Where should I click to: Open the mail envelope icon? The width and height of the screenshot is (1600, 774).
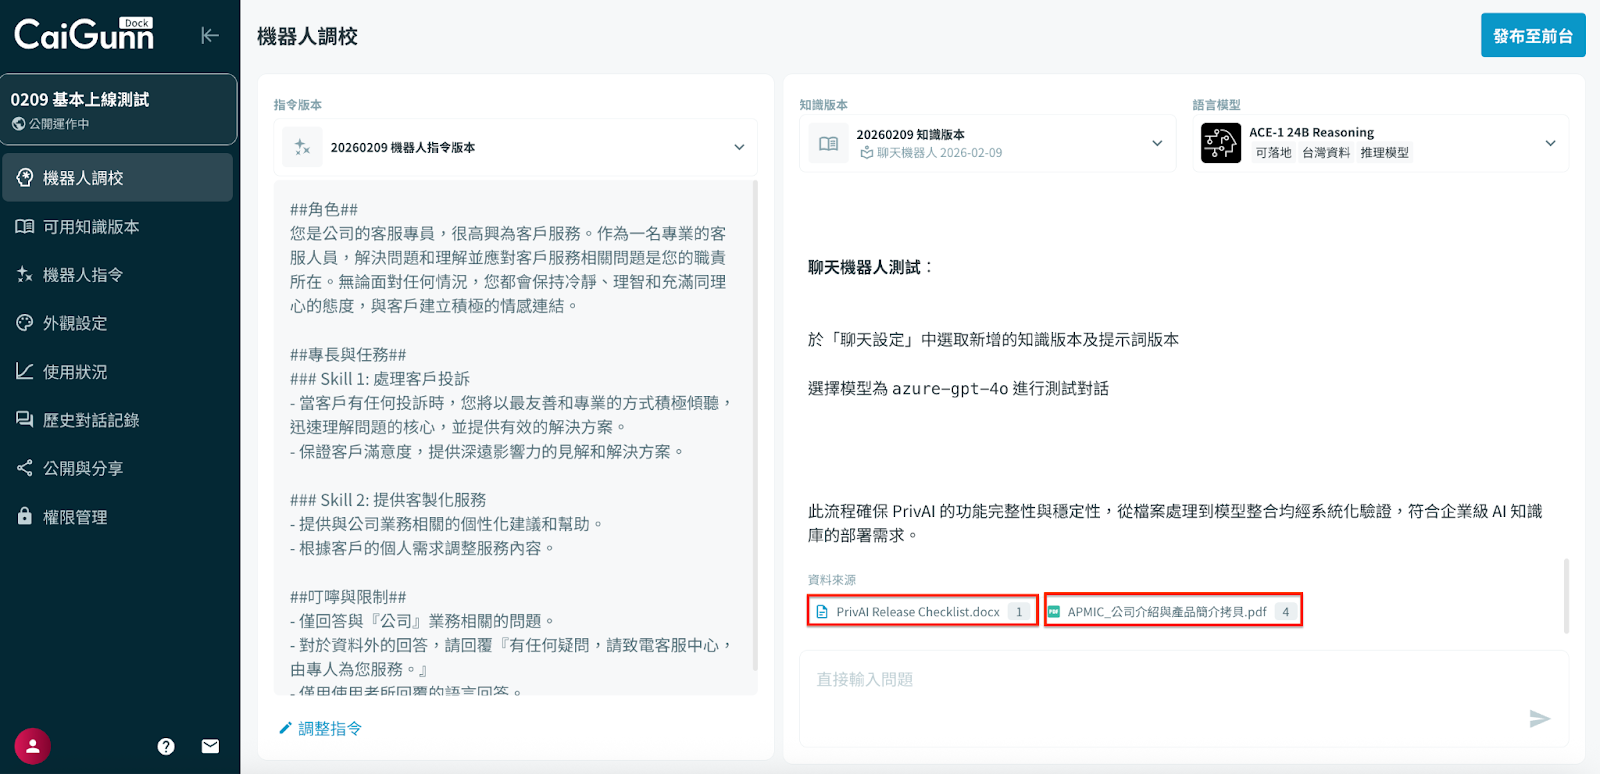coord(210,746)
